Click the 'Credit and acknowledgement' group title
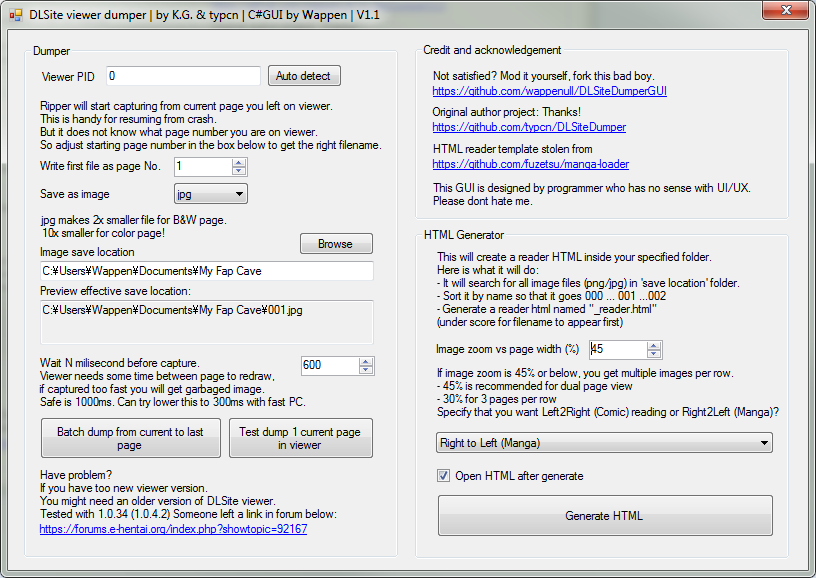Screen dimensions: 816x578 (492, 50)
